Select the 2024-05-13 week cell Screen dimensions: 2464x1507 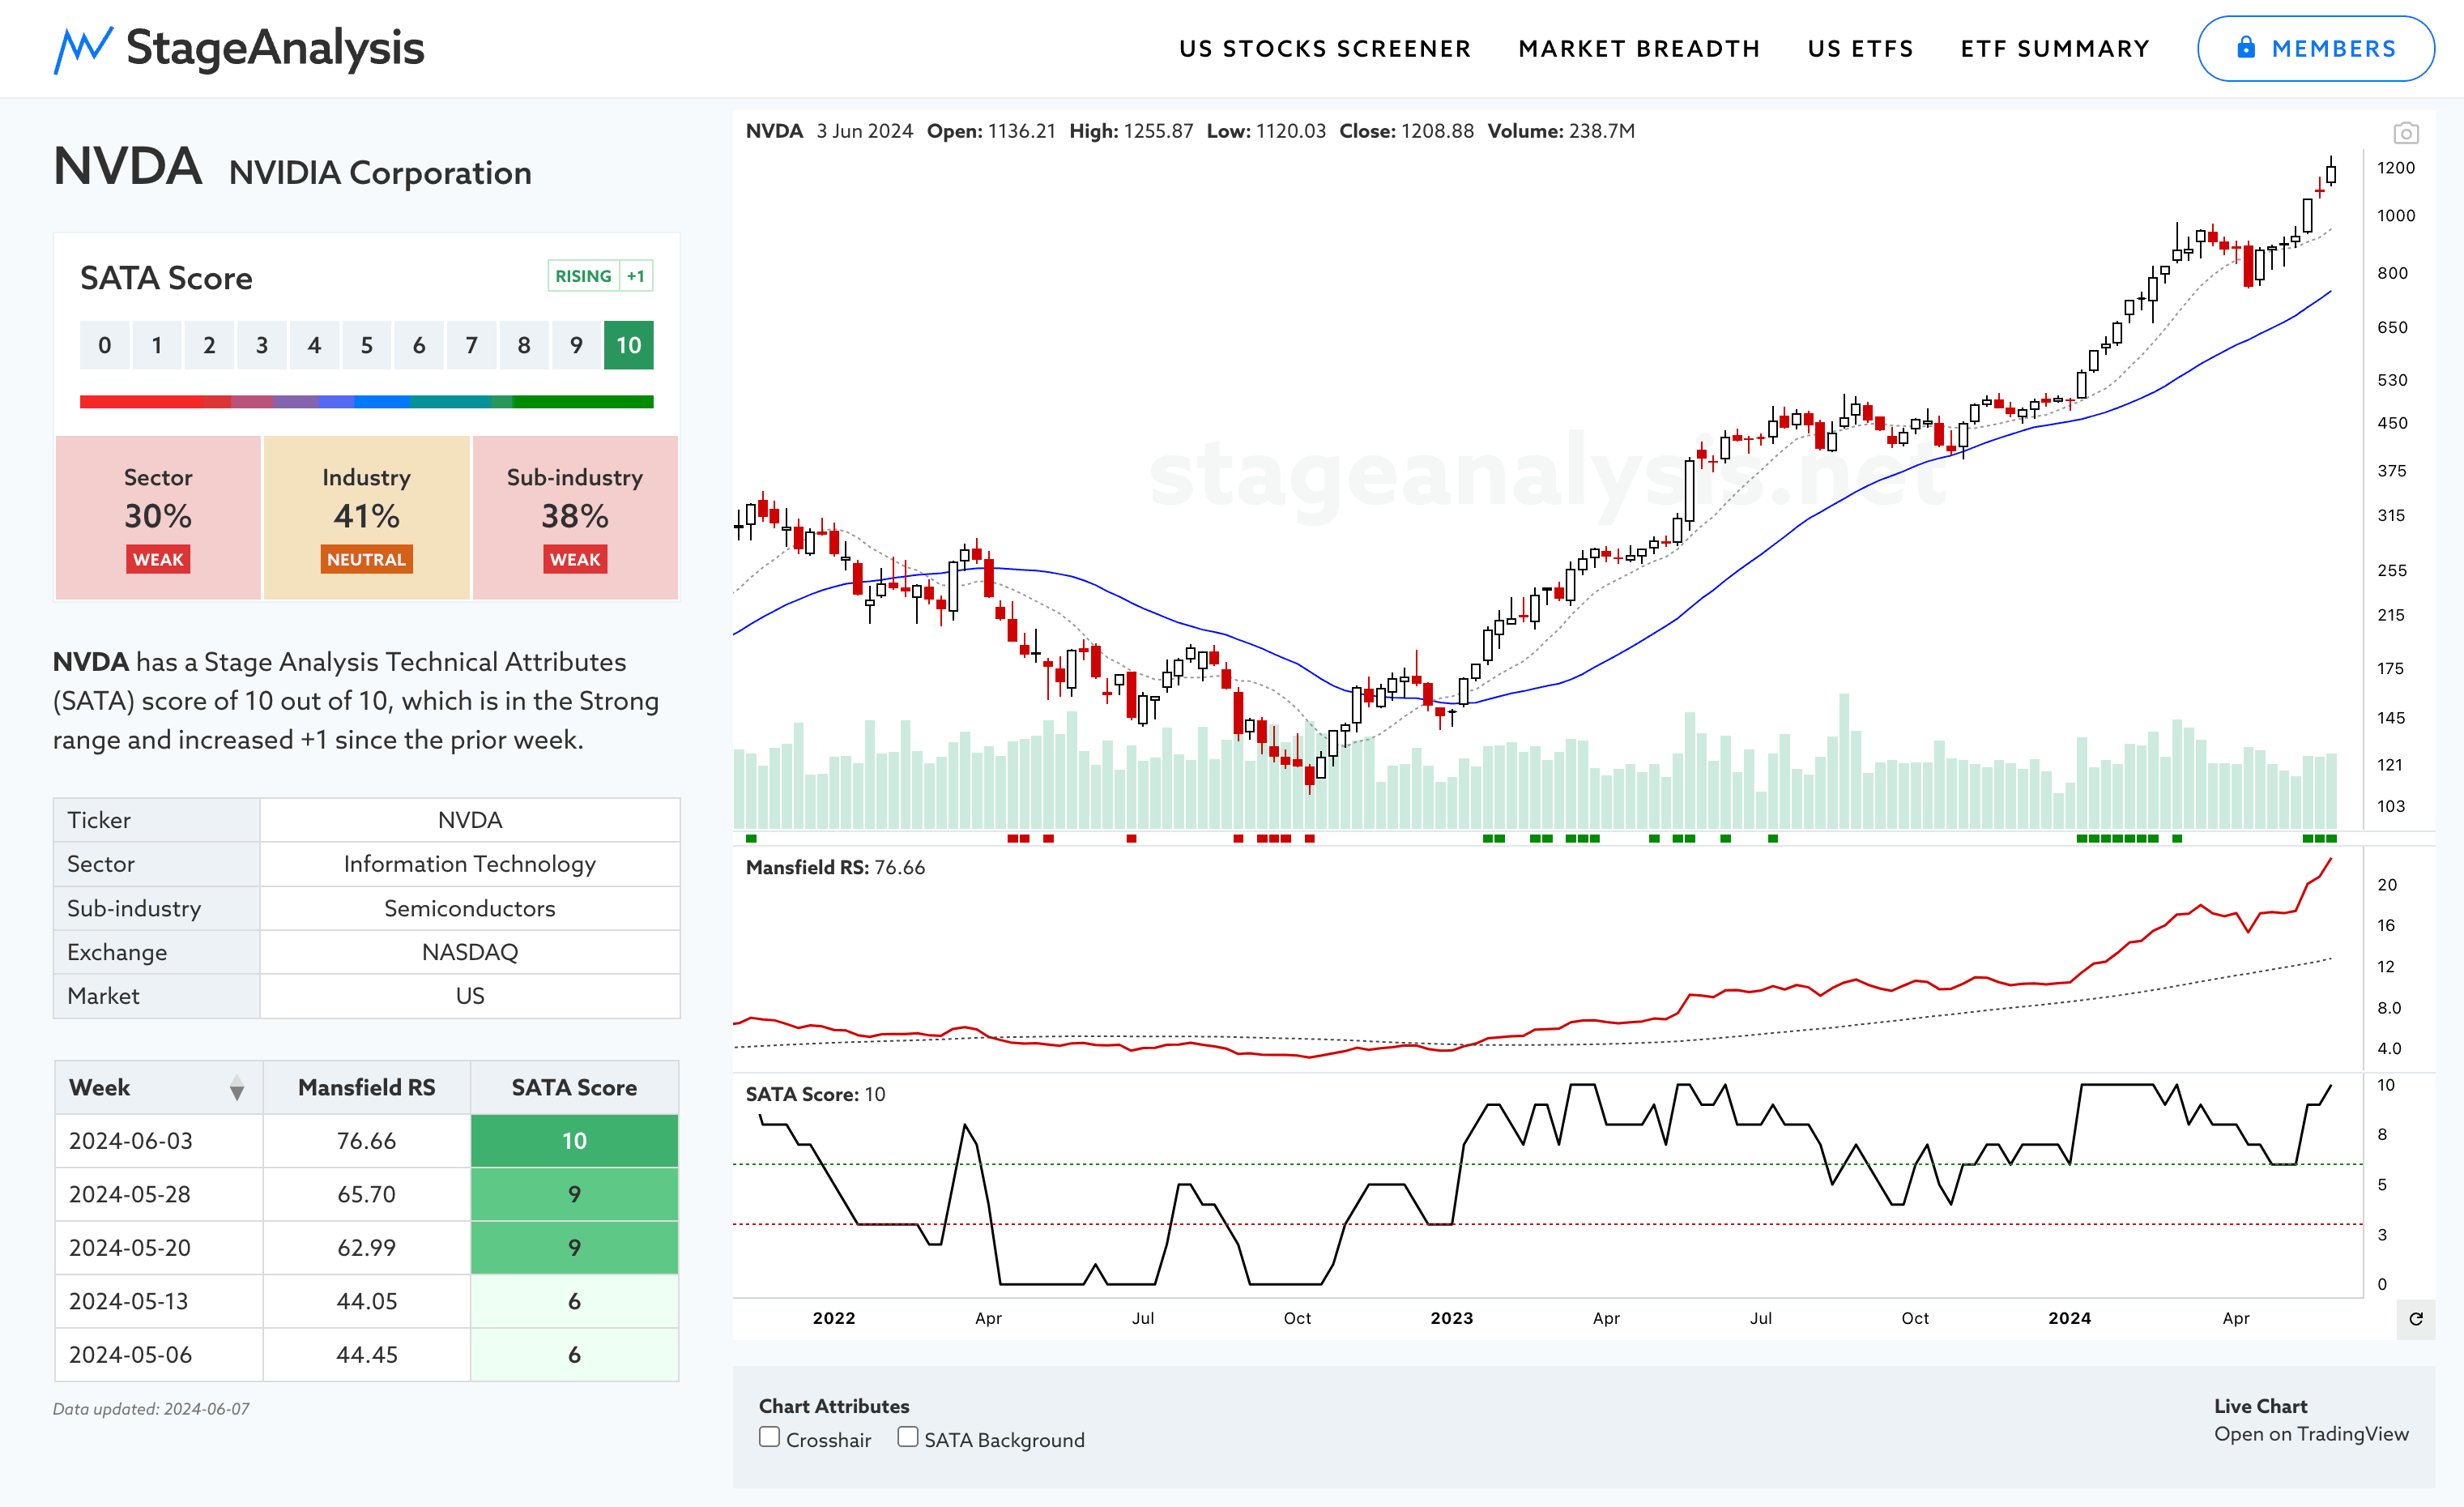[x=159, y=1301]
